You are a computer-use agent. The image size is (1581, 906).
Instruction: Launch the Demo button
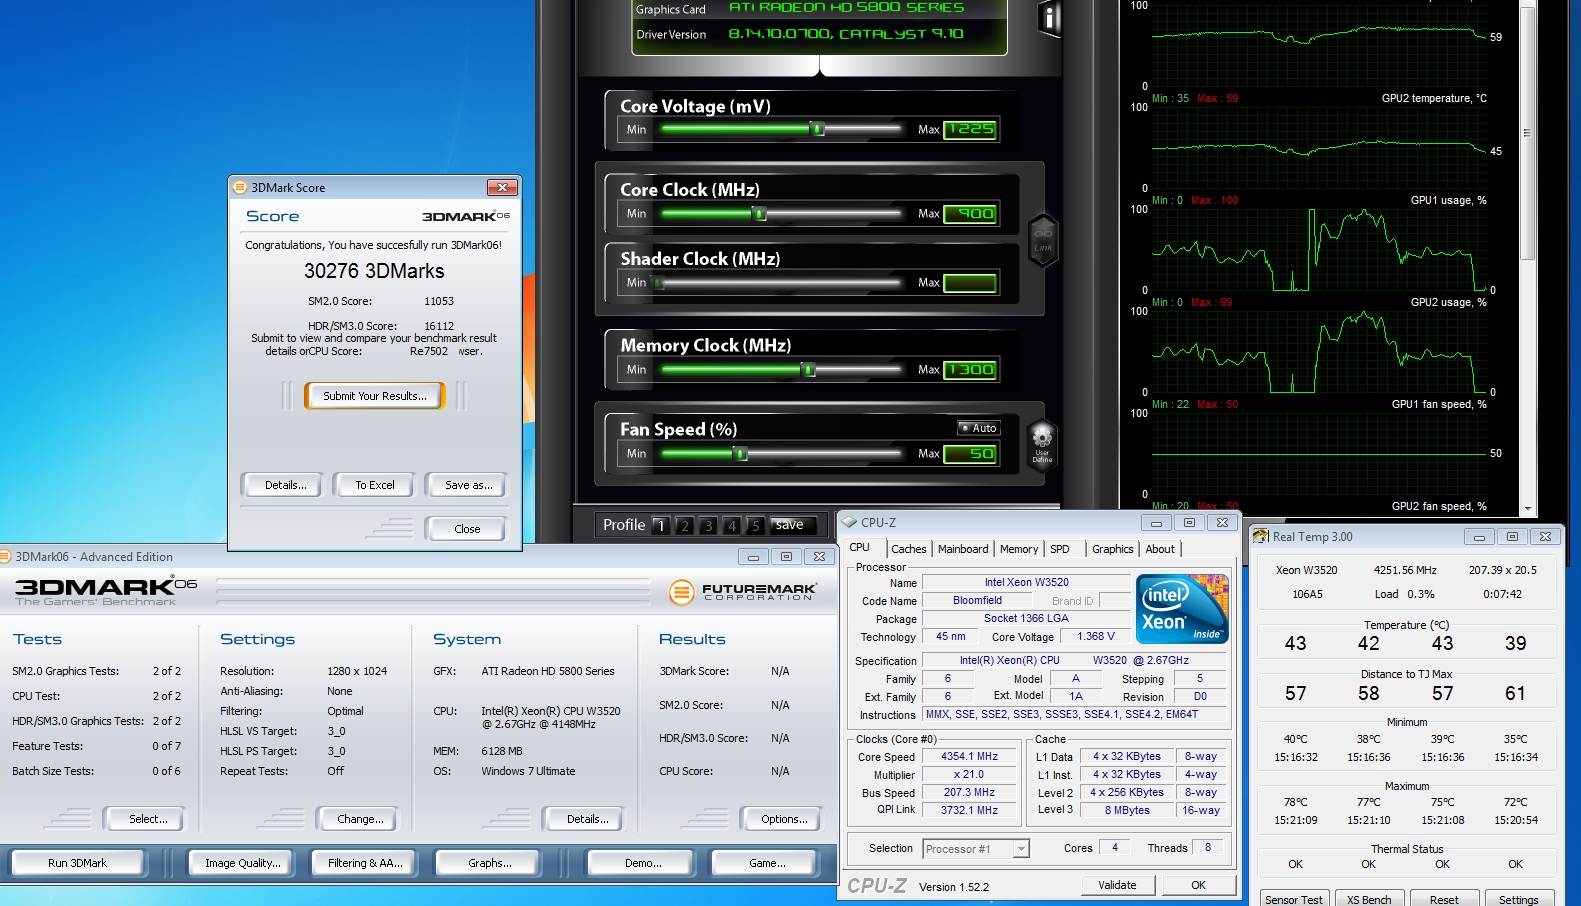tap(643, 863)
